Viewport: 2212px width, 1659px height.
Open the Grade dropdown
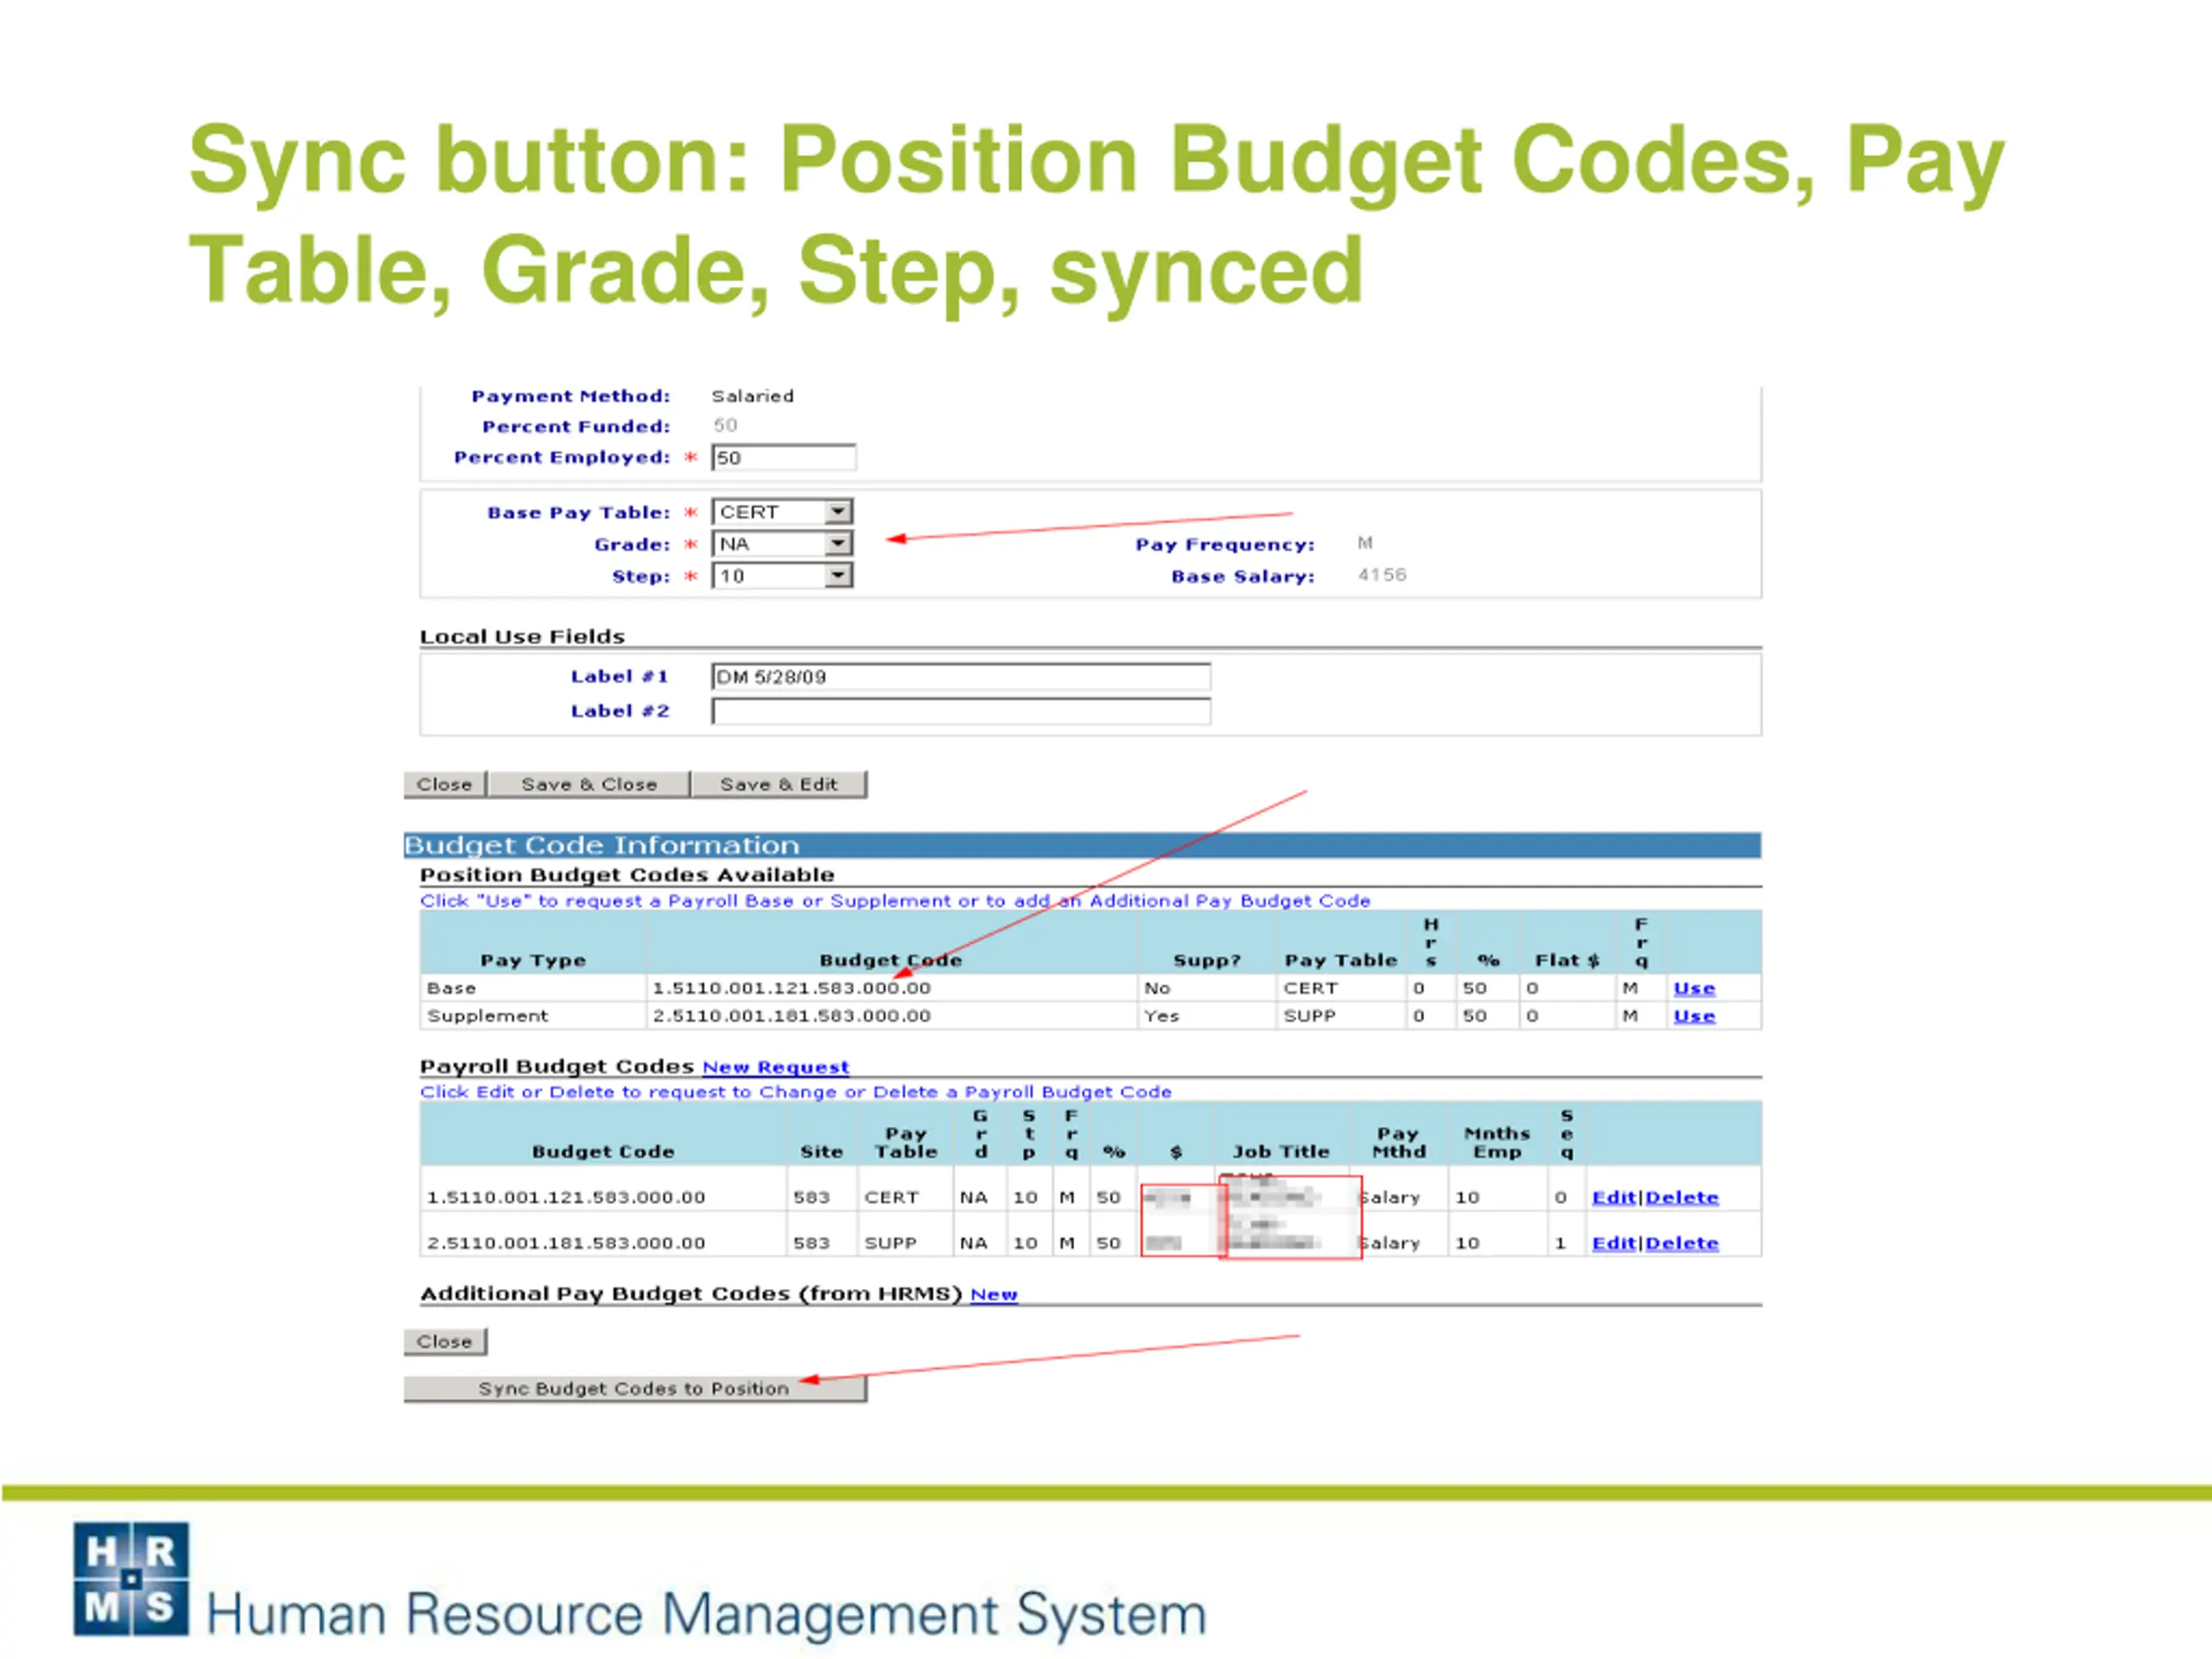[782, 544]
